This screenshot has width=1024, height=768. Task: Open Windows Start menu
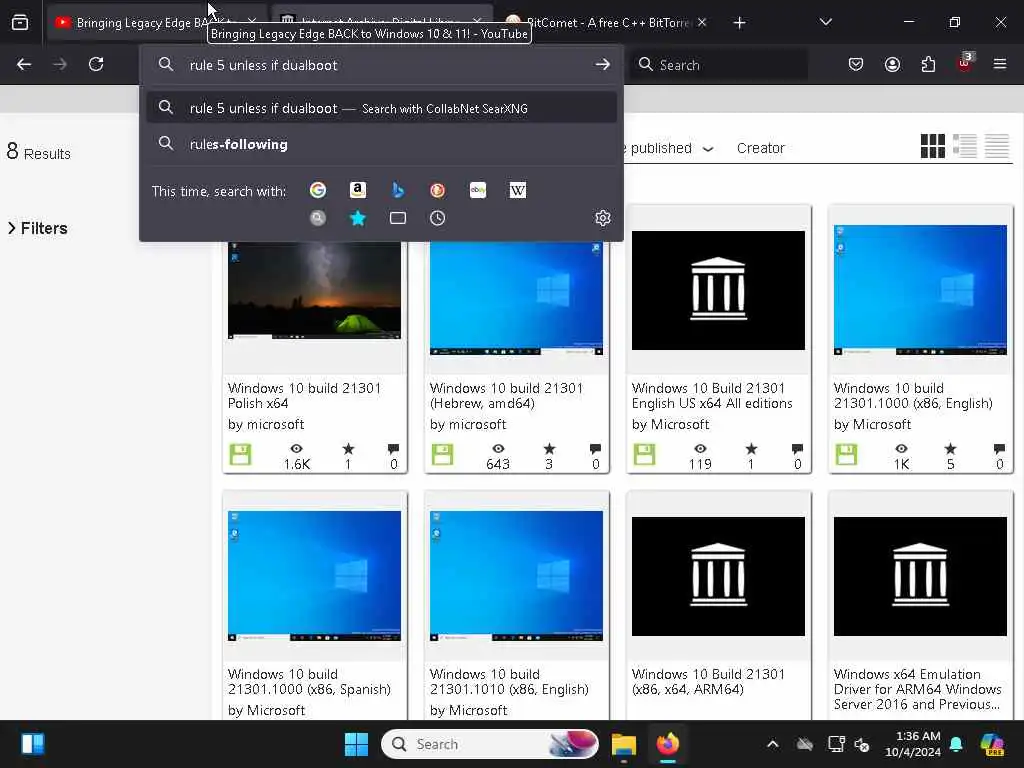[x=357, y=744]
